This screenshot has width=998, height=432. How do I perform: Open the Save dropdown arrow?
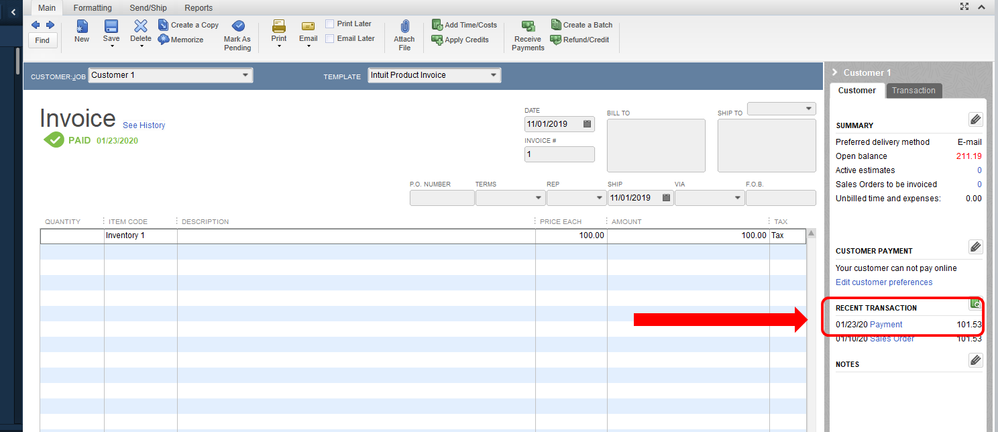pyautogui.click(x=111, y=46)
